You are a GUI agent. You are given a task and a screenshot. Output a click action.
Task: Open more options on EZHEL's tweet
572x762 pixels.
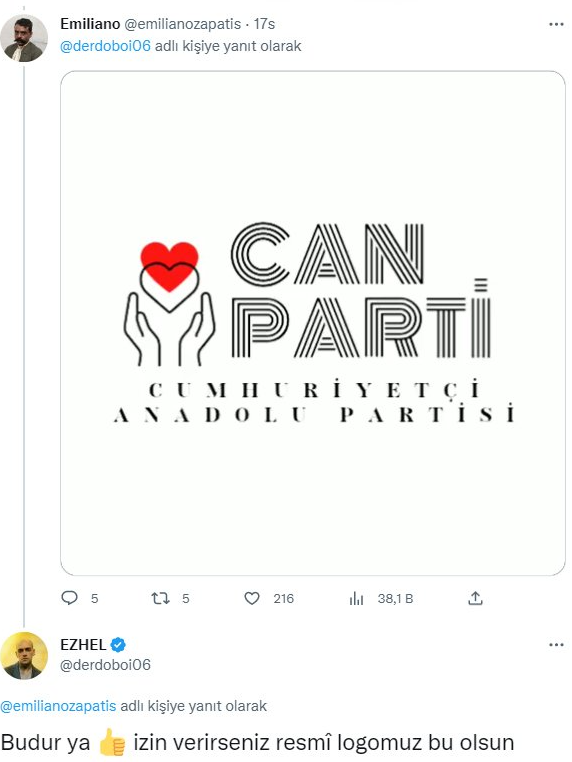[x=556, y=644]
